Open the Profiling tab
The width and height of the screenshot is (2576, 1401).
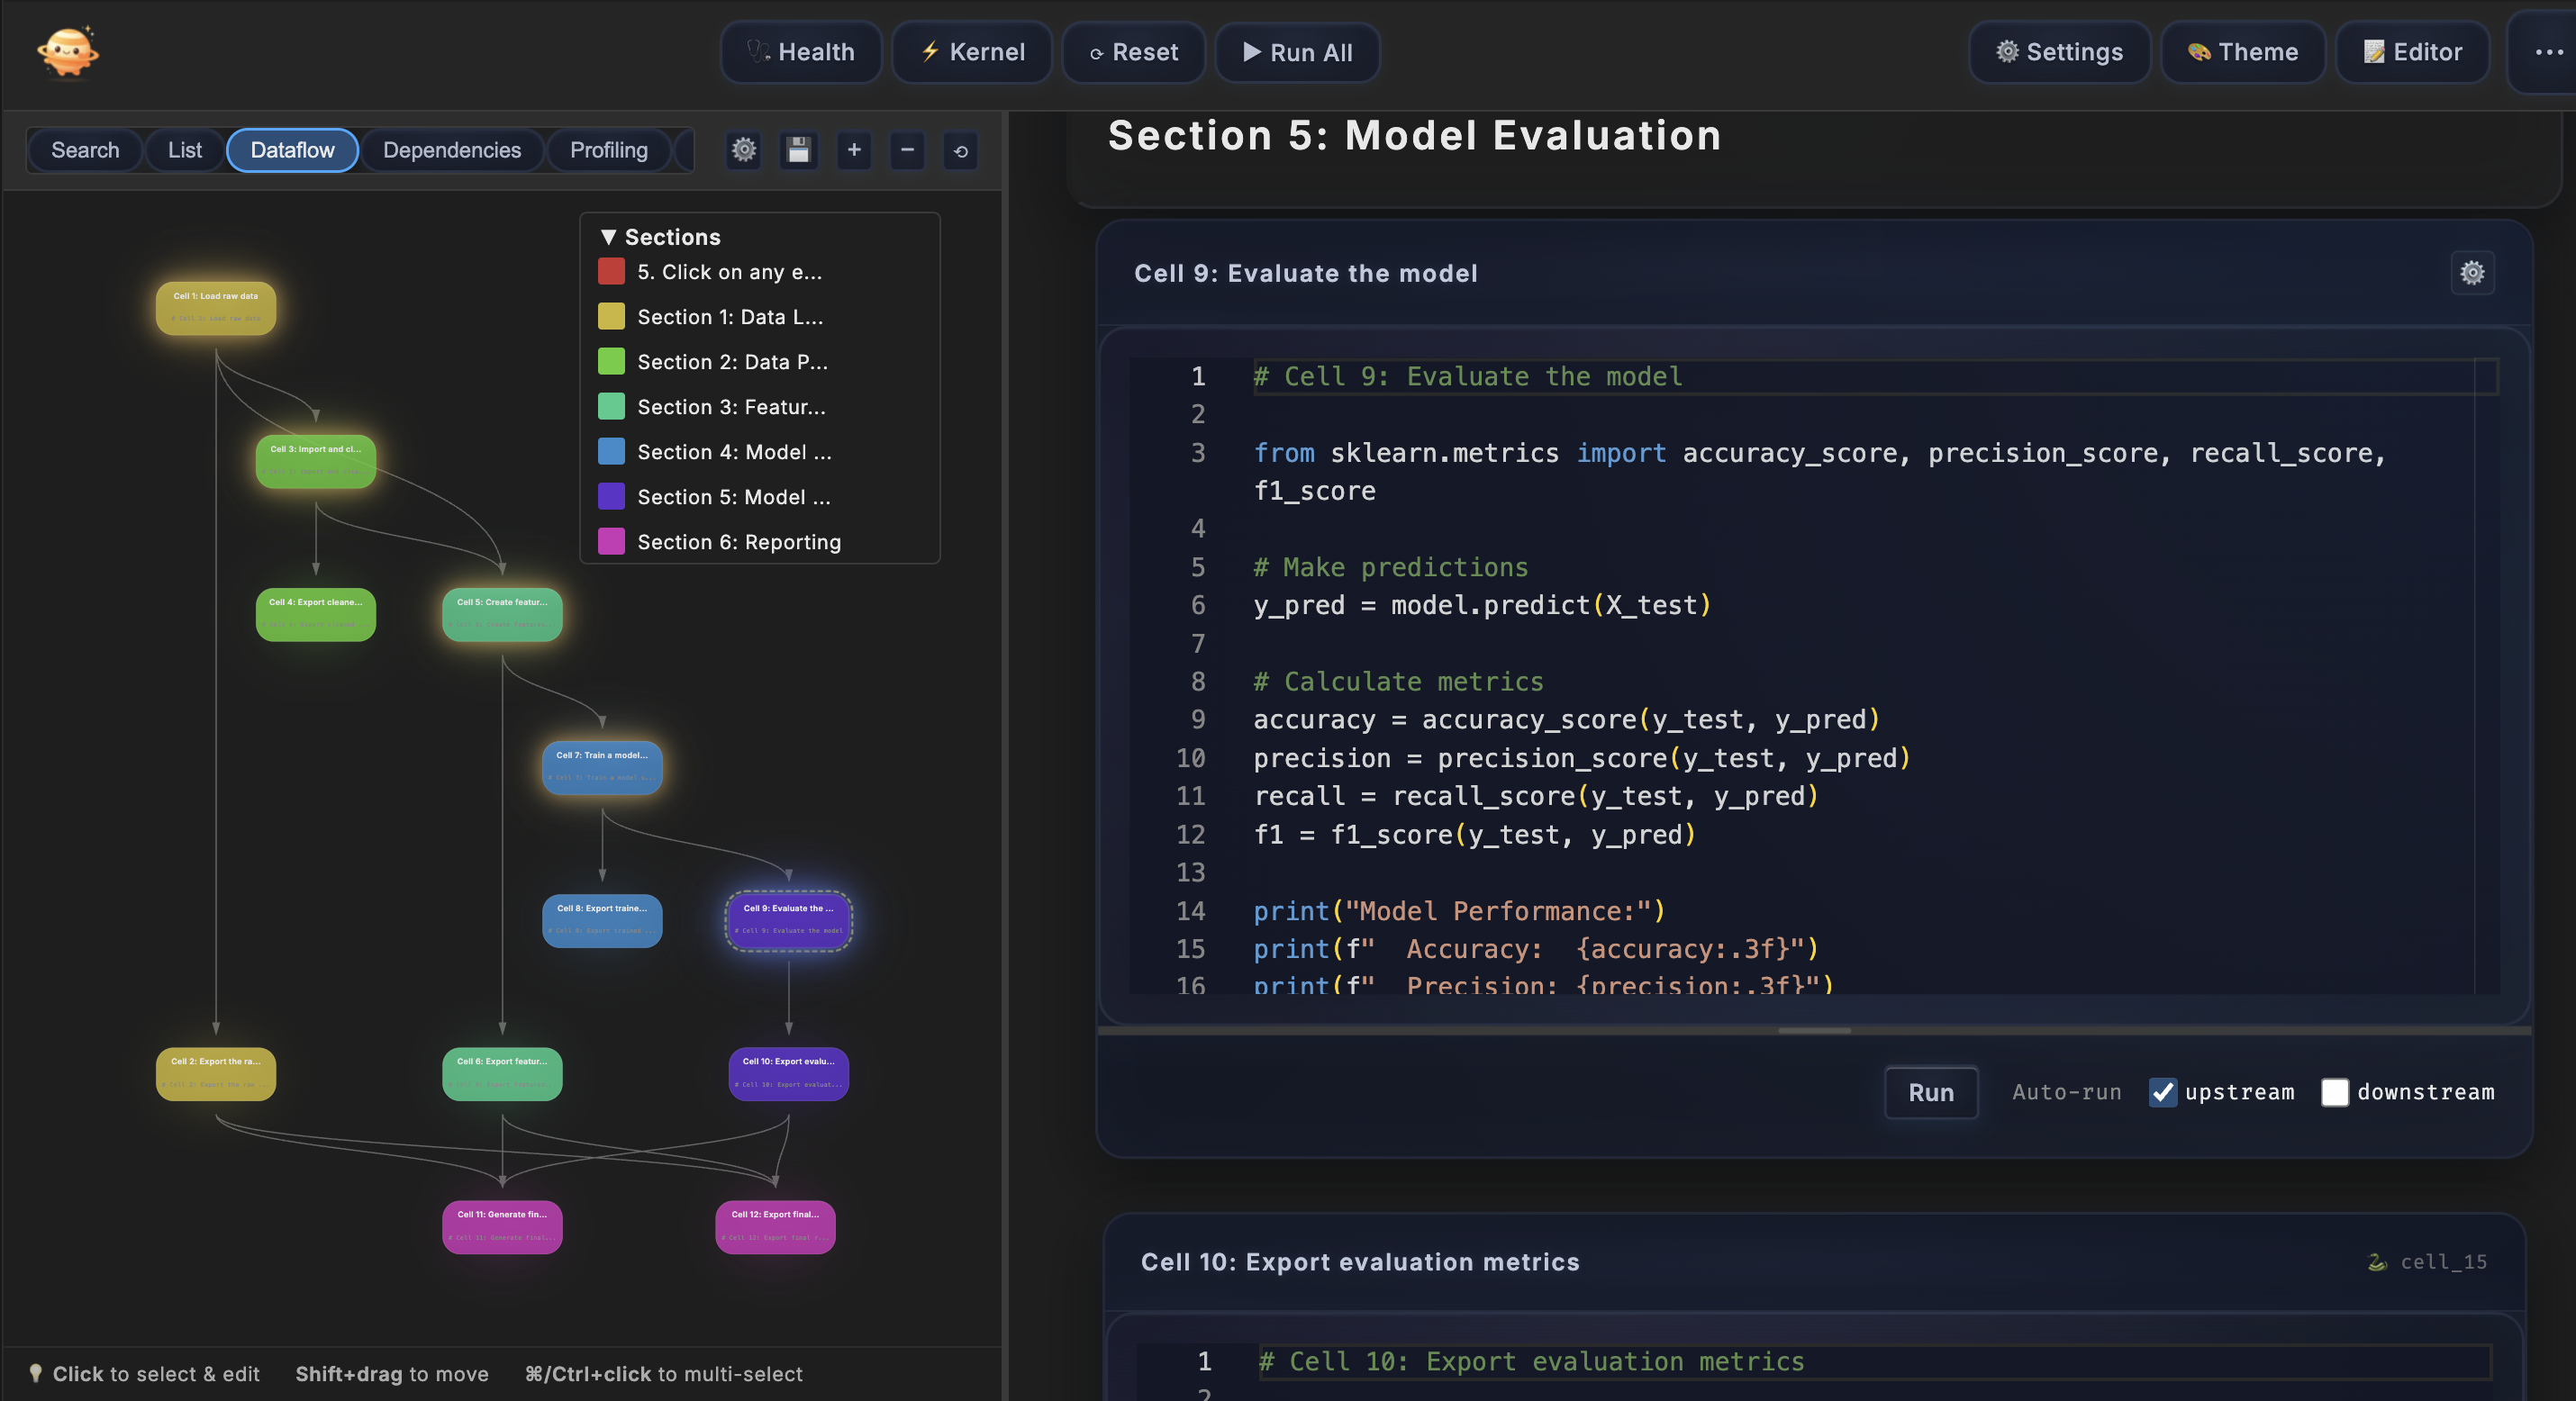tap(609, 150)
